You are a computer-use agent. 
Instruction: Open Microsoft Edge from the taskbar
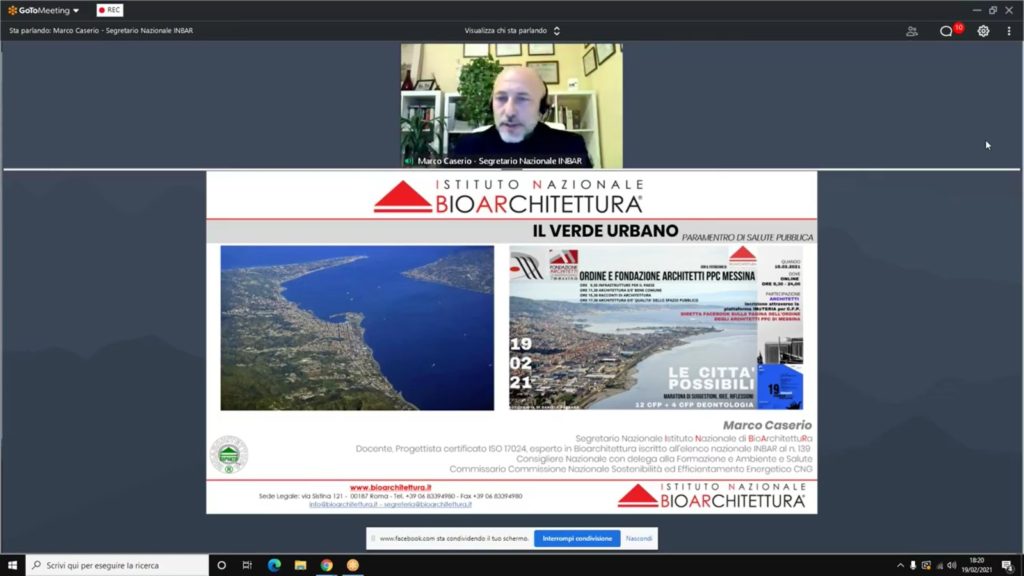pyautogui.click(x=274, y=565)
